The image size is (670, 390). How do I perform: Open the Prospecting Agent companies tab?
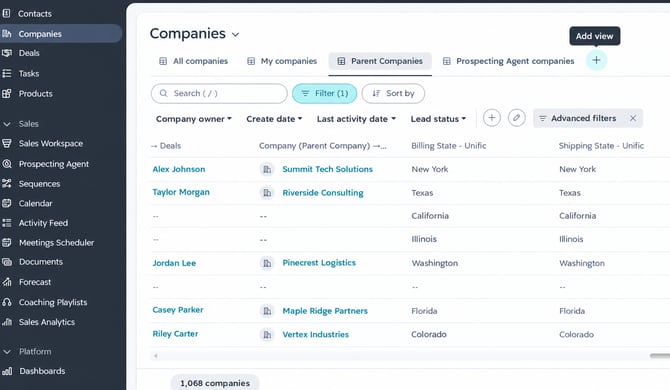tap(508, 61)
